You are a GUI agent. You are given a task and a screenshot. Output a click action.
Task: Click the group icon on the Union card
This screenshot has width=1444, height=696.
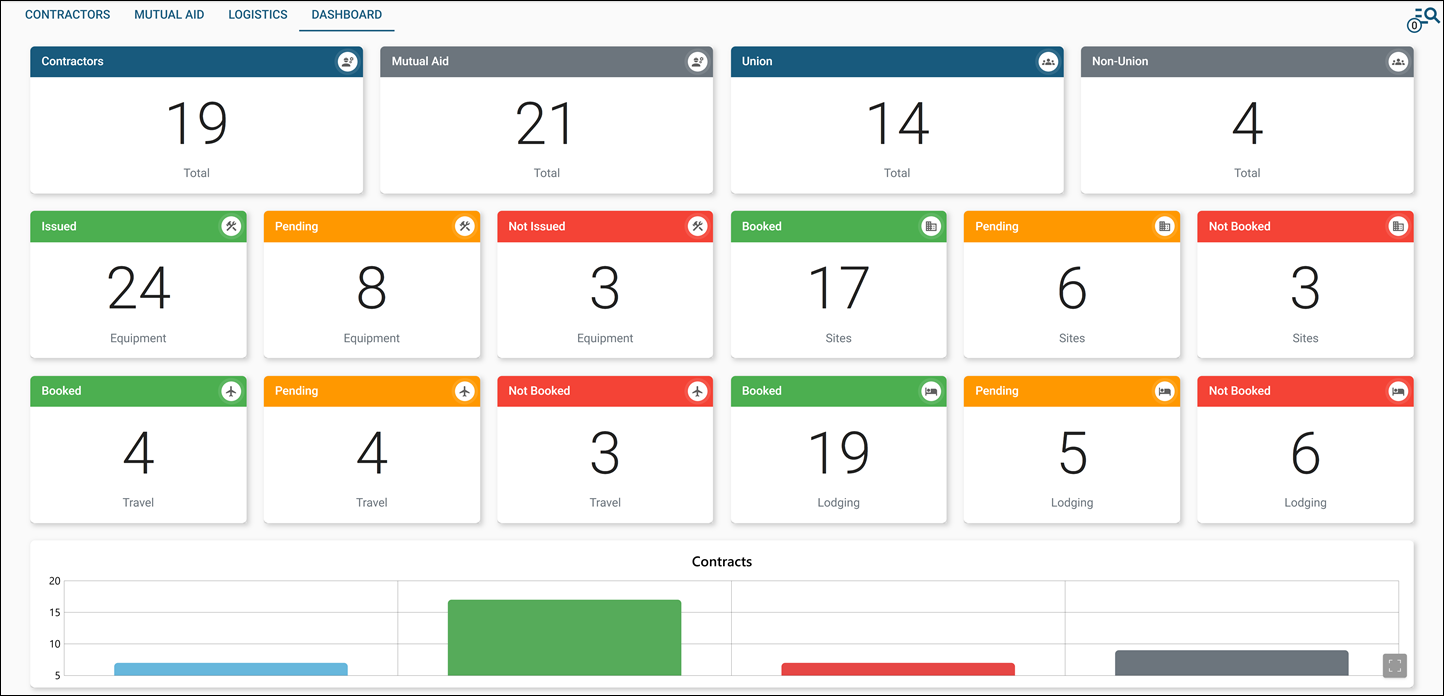(x=1047, y=61)
